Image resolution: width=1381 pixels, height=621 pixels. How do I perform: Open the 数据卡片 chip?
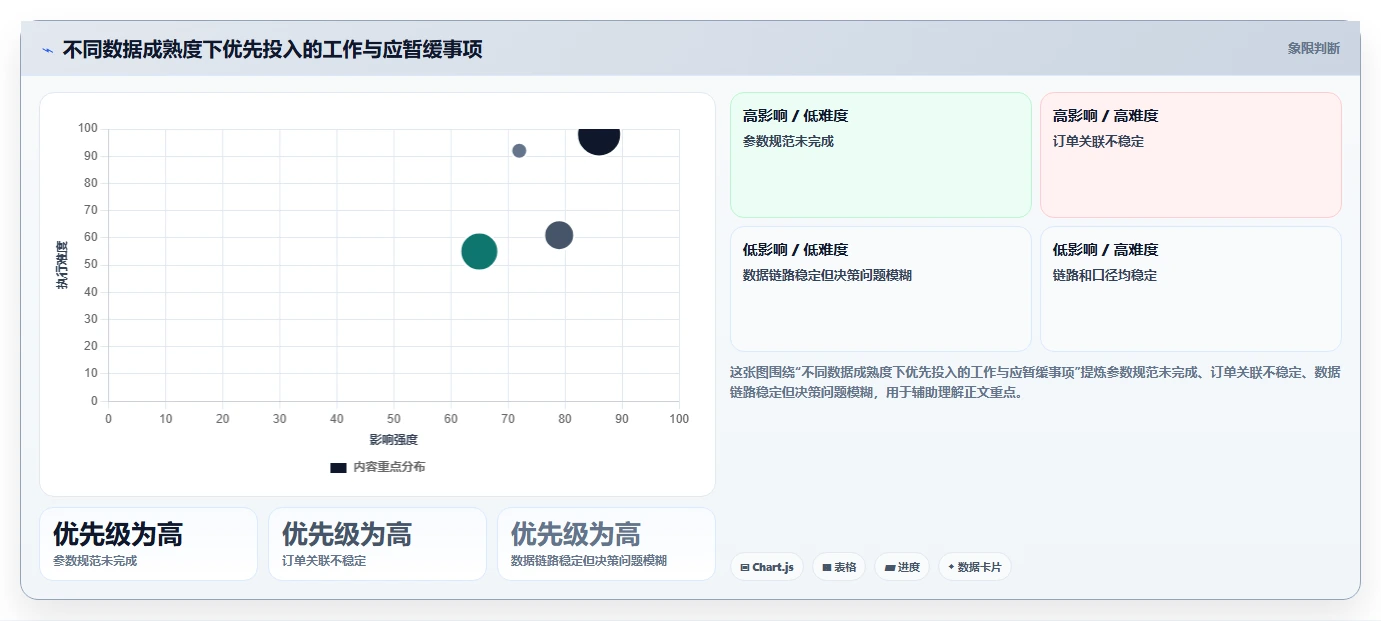tap(974, 567)
